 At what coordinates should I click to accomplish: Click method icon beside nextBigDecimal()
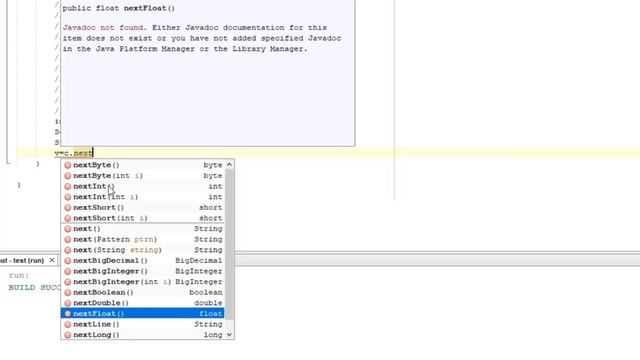[x=68, y=260]
